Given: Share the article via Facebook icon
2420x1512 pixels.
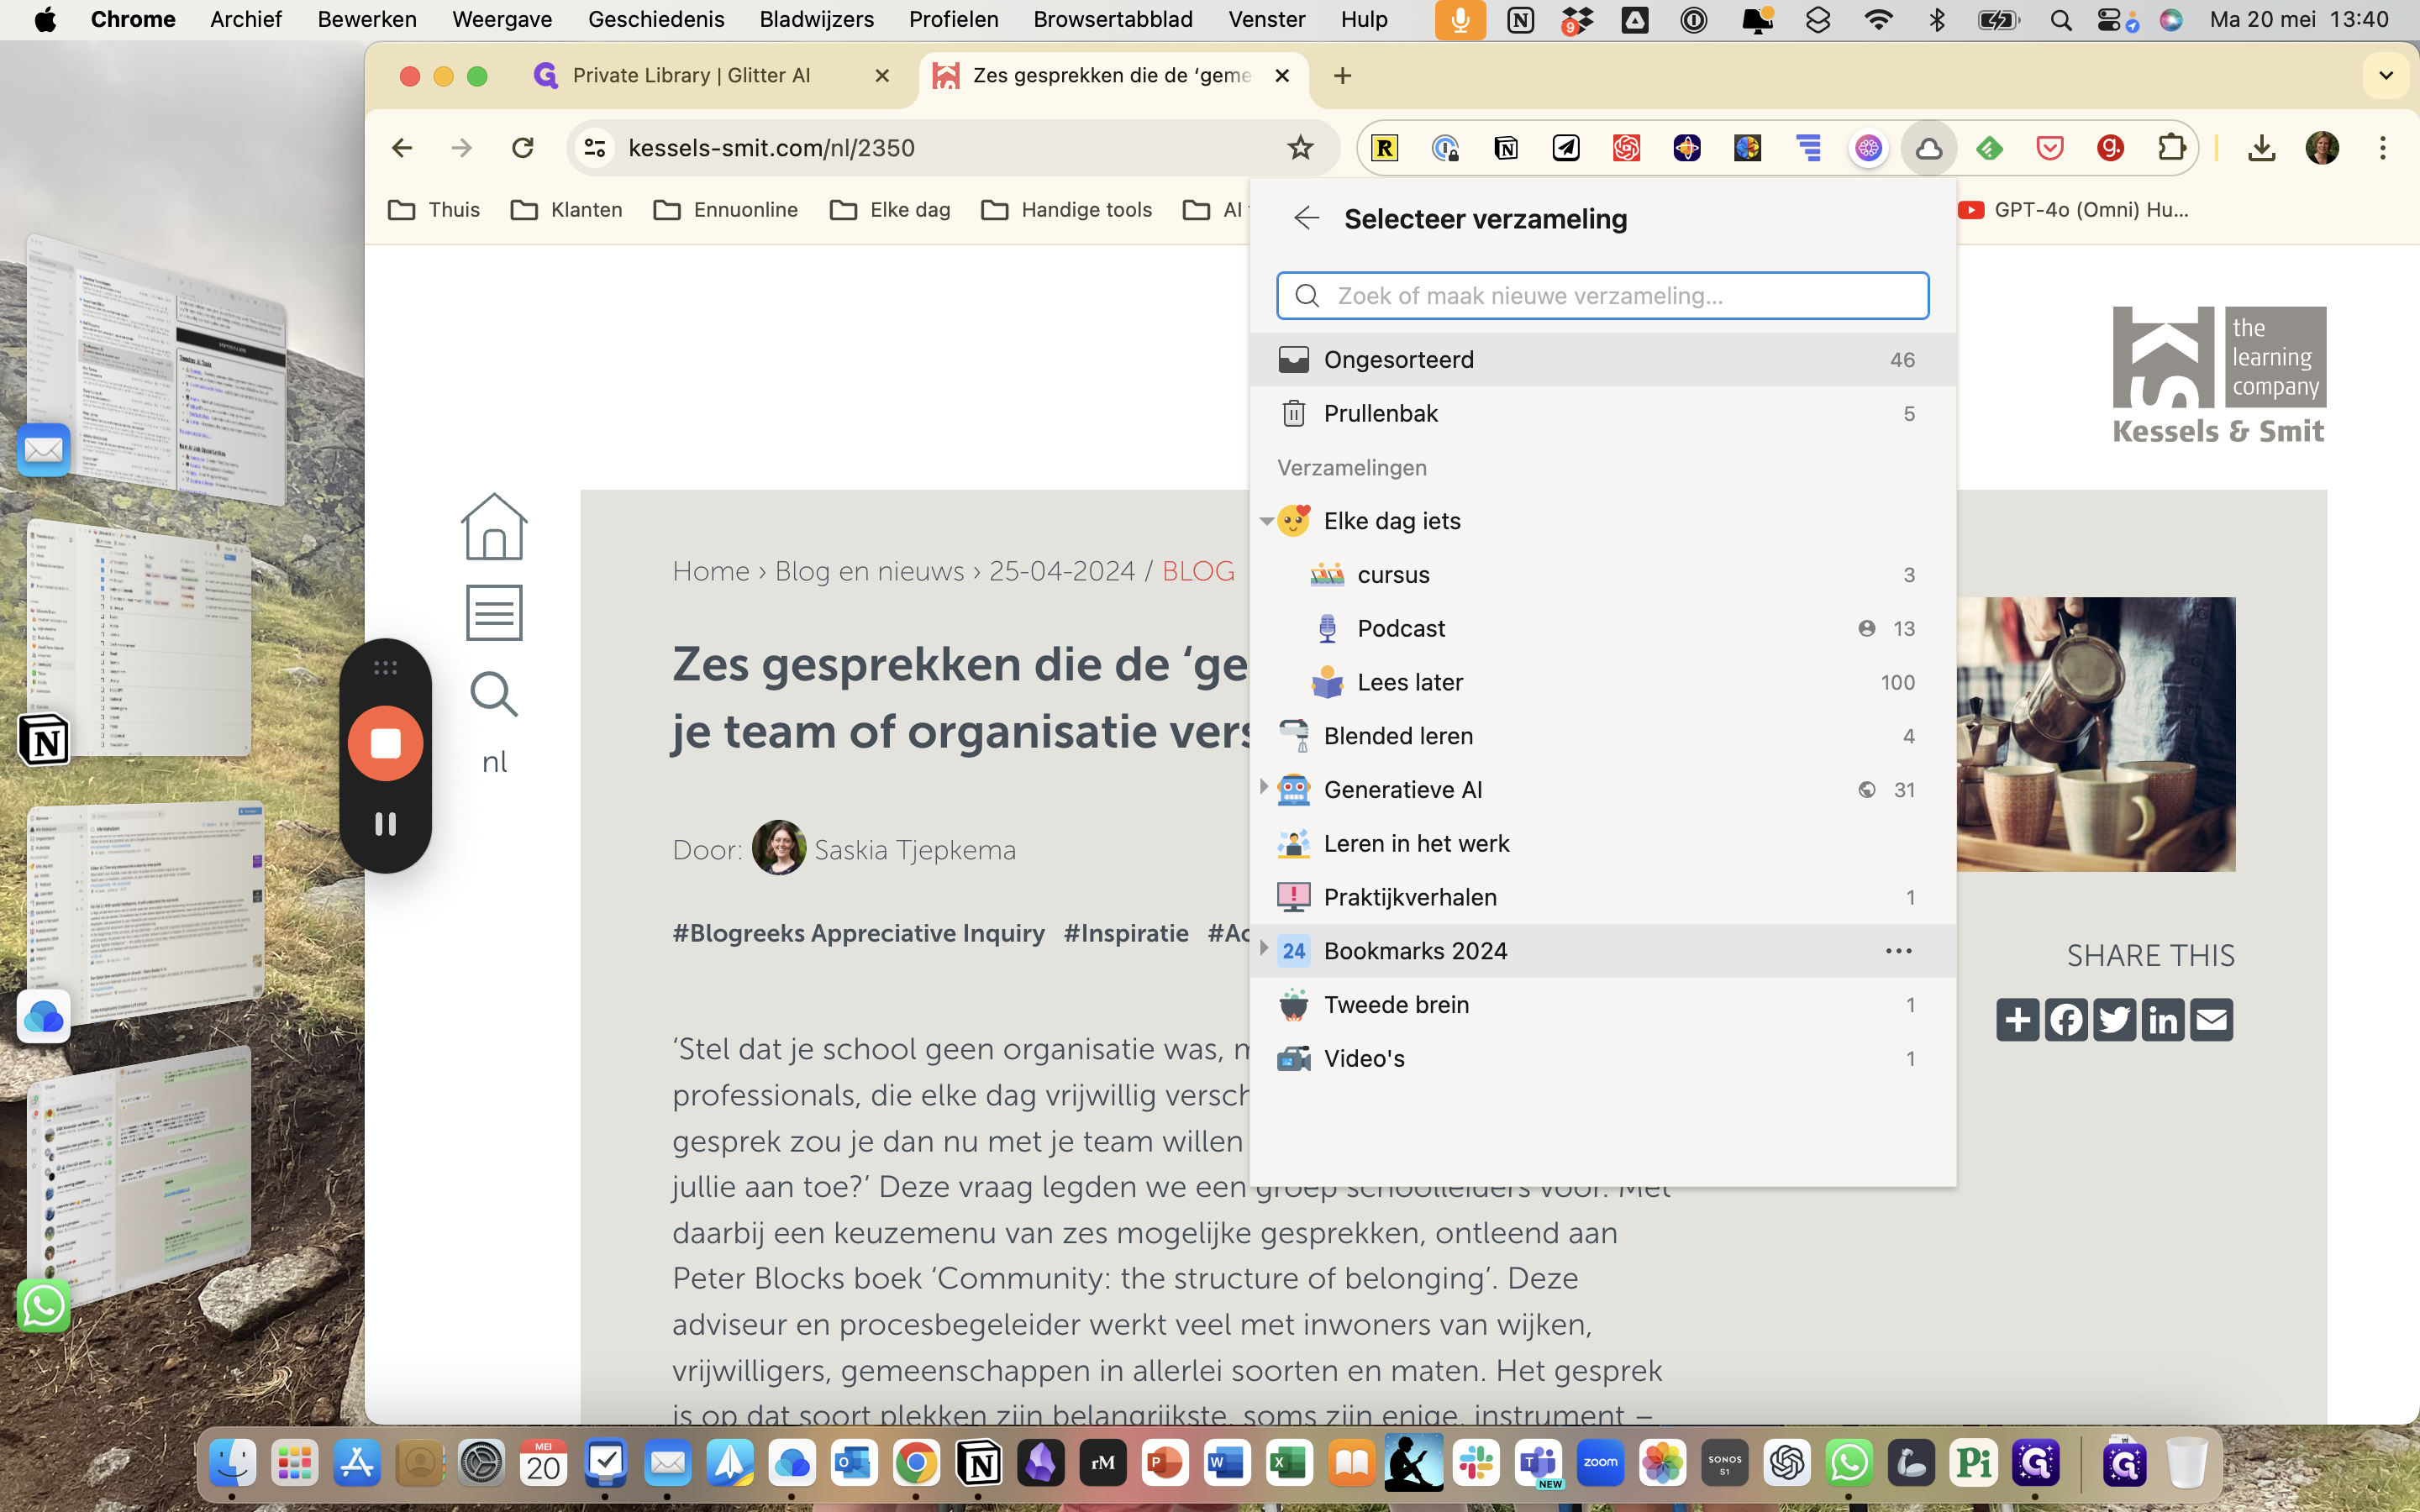Looking at the screenshot, I should pos(2066,1019).
